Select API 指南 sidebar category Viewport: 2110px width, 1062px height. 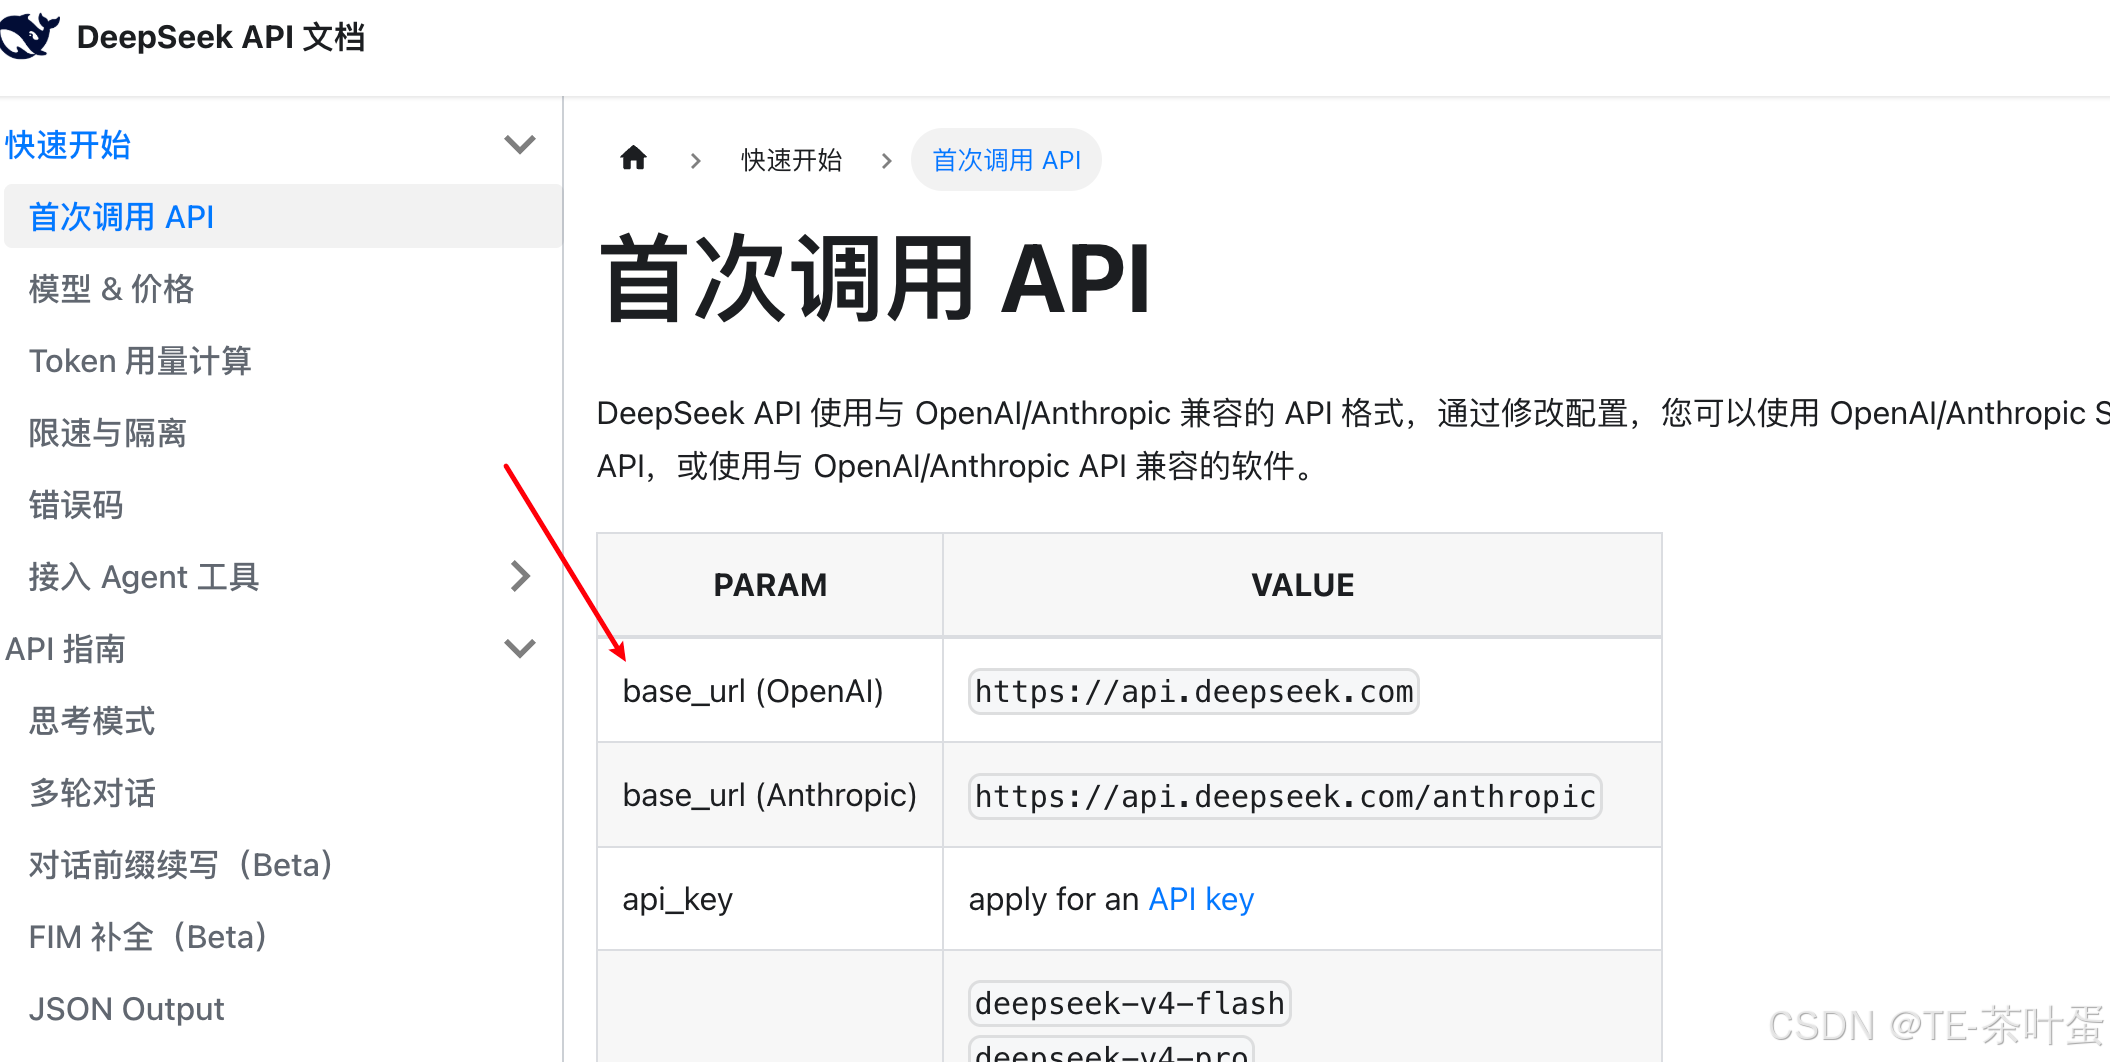(x=66, y=649)
